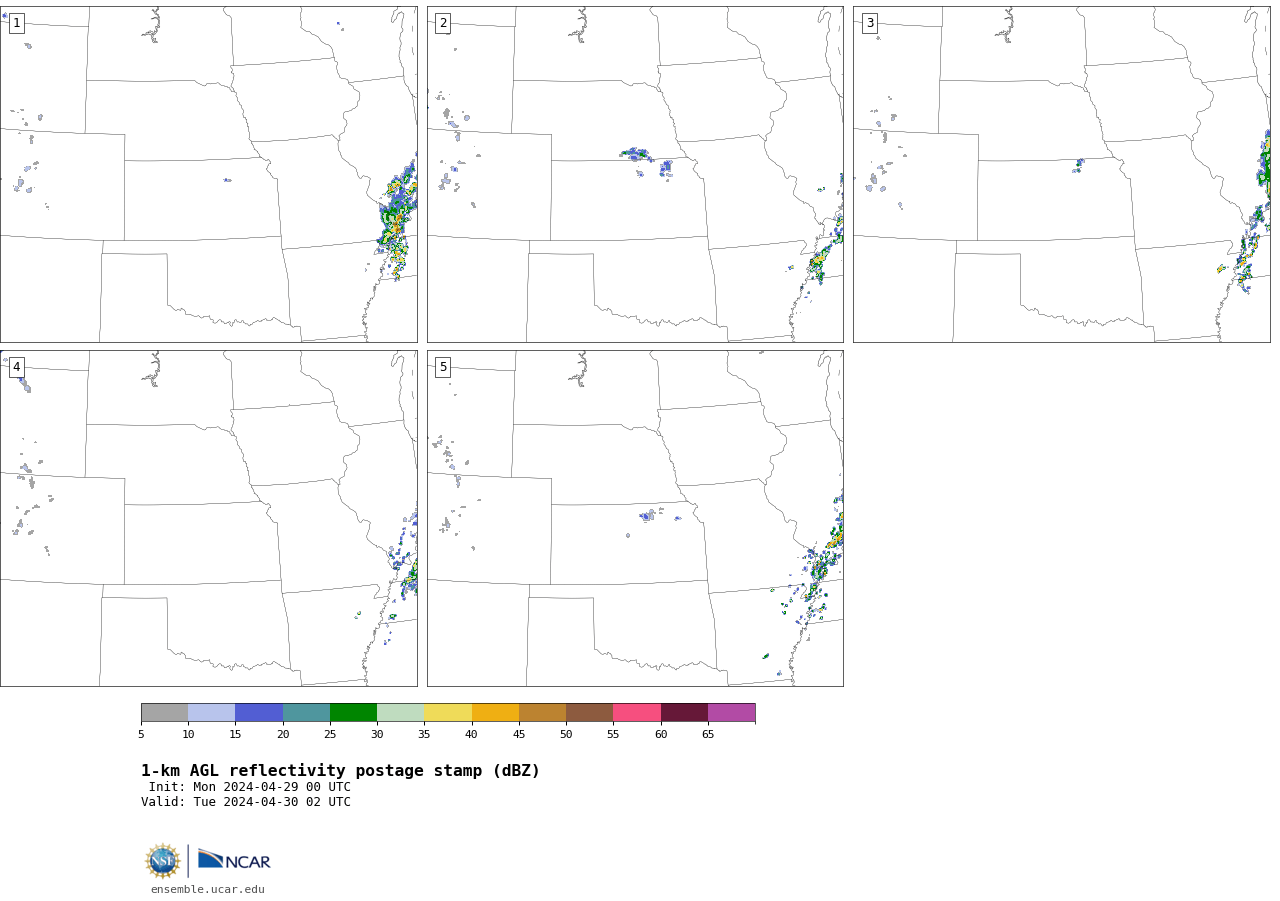Click the colorbar tick label '5'
Screen dimensions: 1280x901
pos(141,735)
